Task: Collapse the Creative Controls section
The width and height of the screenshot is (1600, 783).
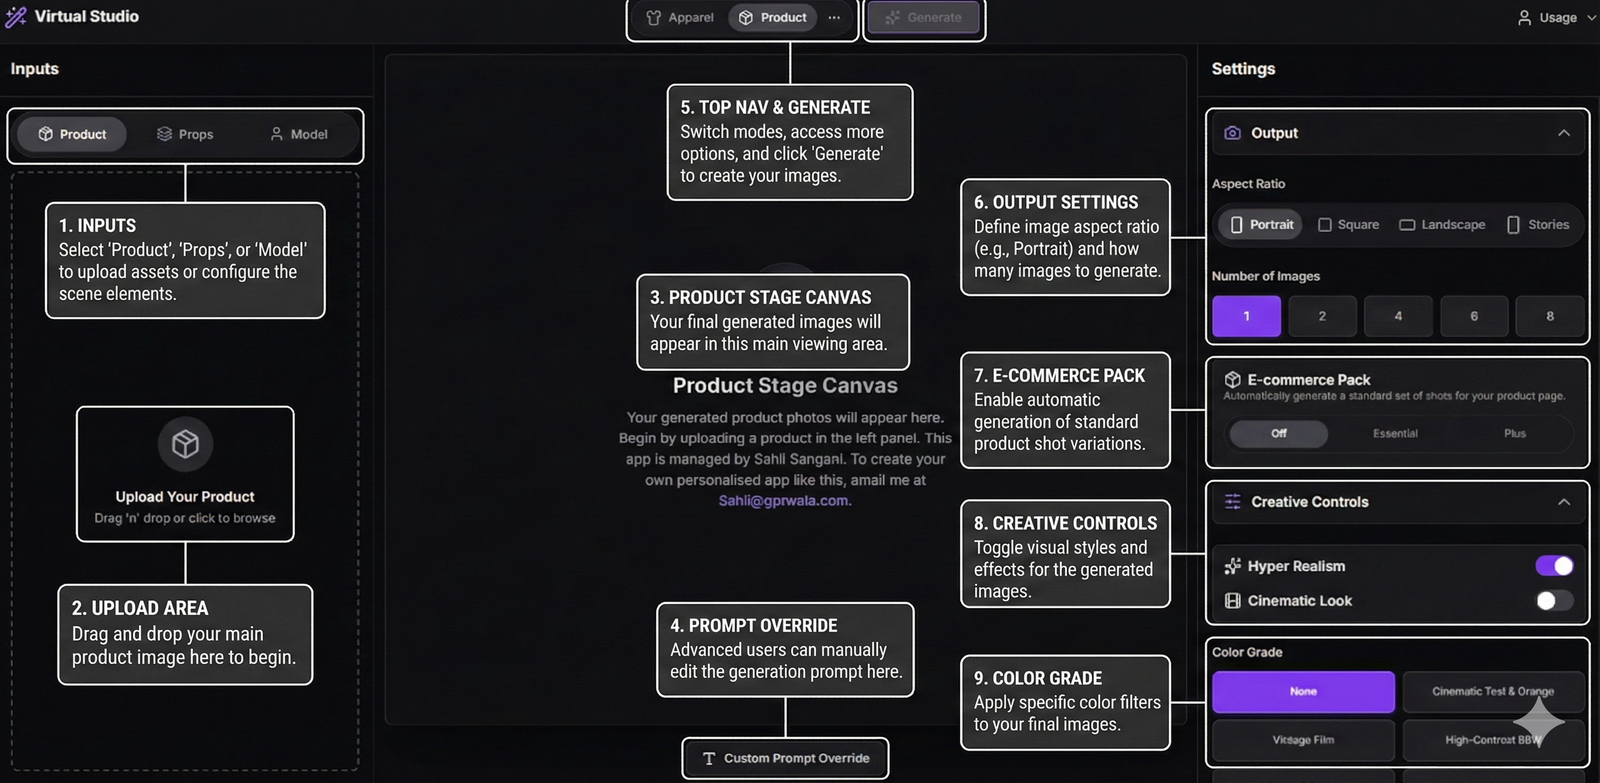Action: click(1564, 502)
